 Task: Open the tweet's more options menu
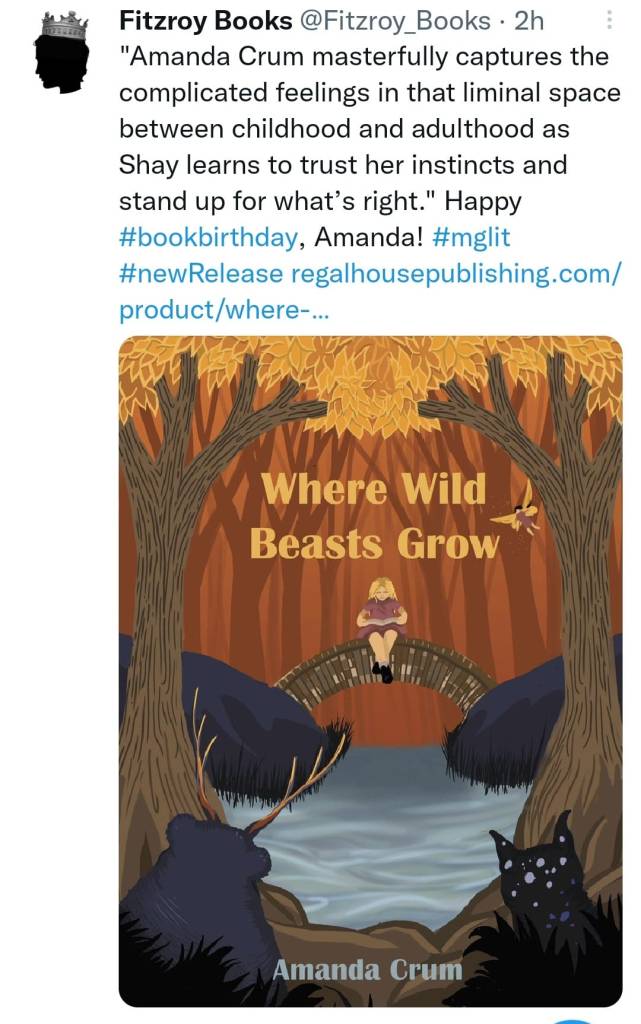[x=610, y=20]
